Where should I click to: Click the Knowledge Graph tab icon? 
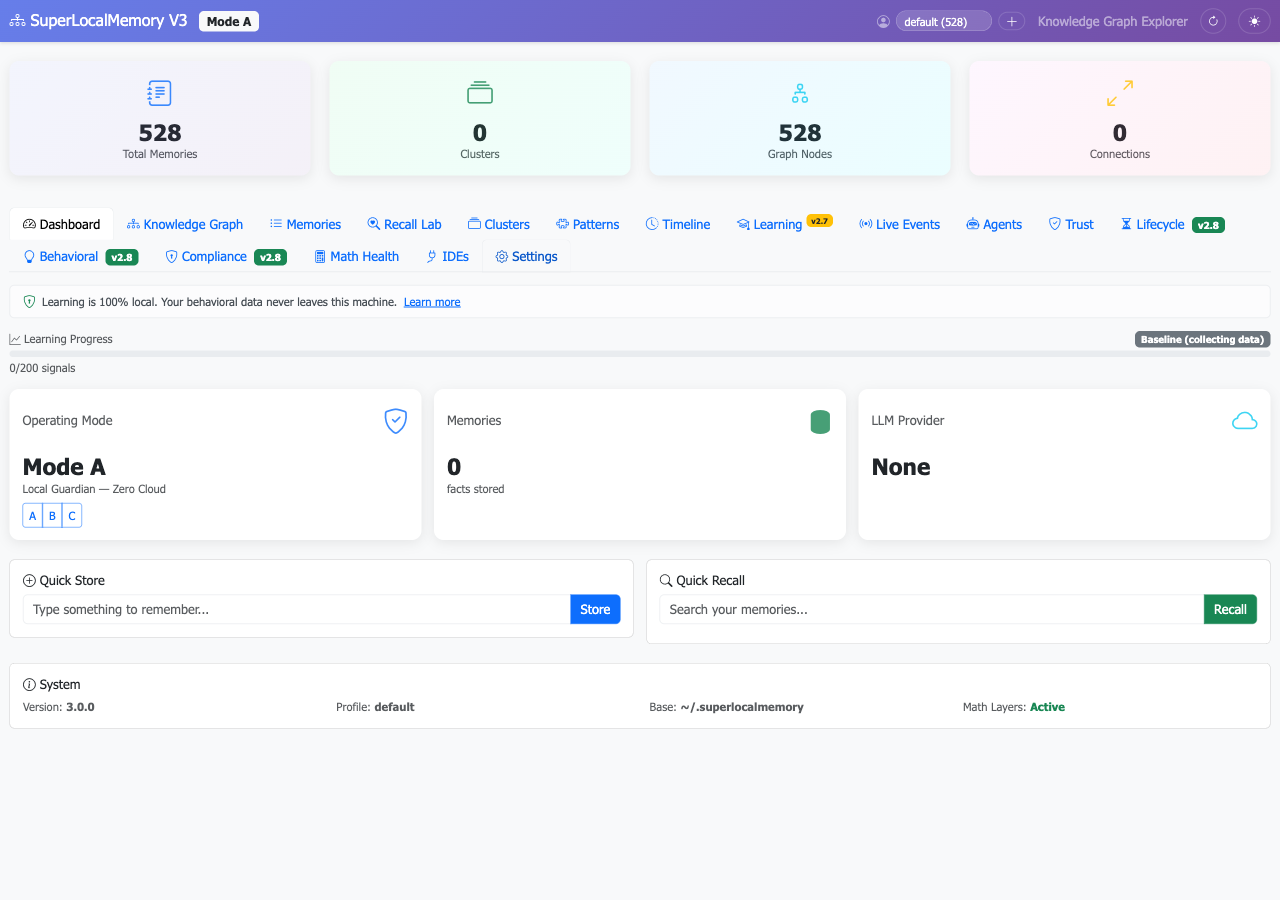click(132, 224)
